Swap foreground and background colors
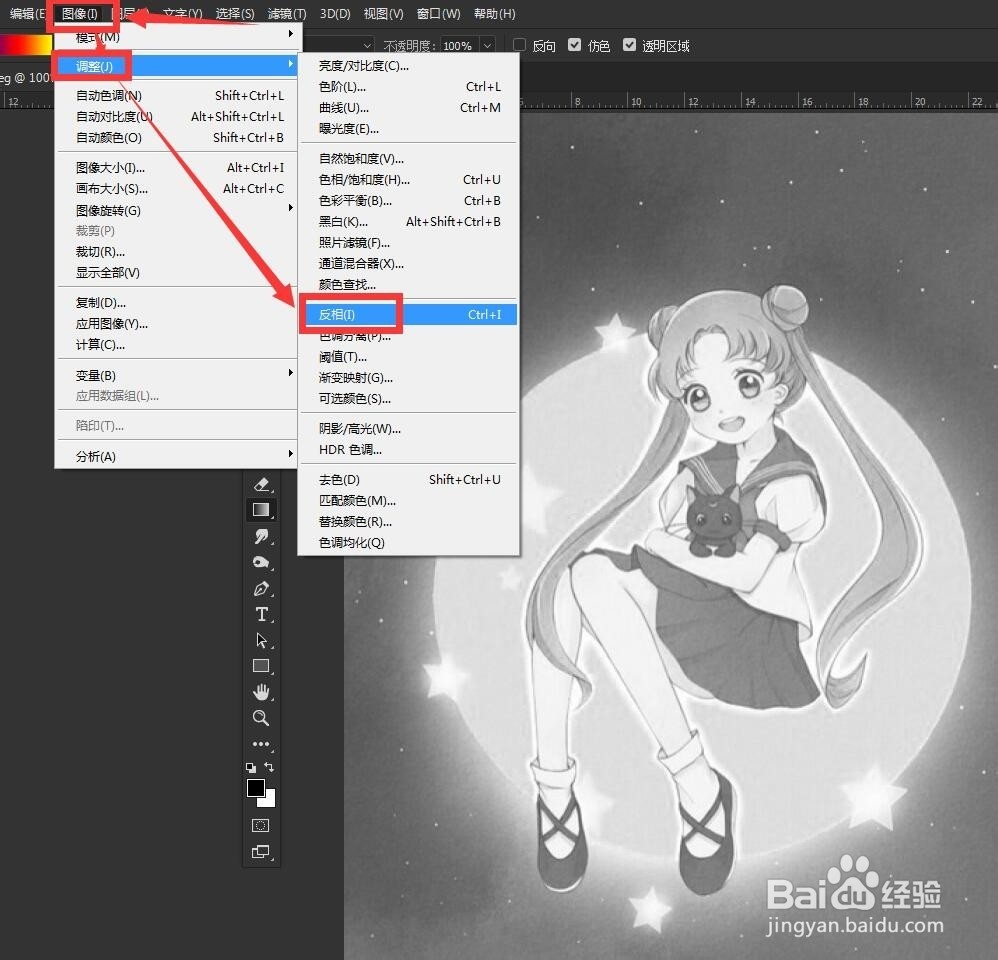 click(x=269, y=767)
